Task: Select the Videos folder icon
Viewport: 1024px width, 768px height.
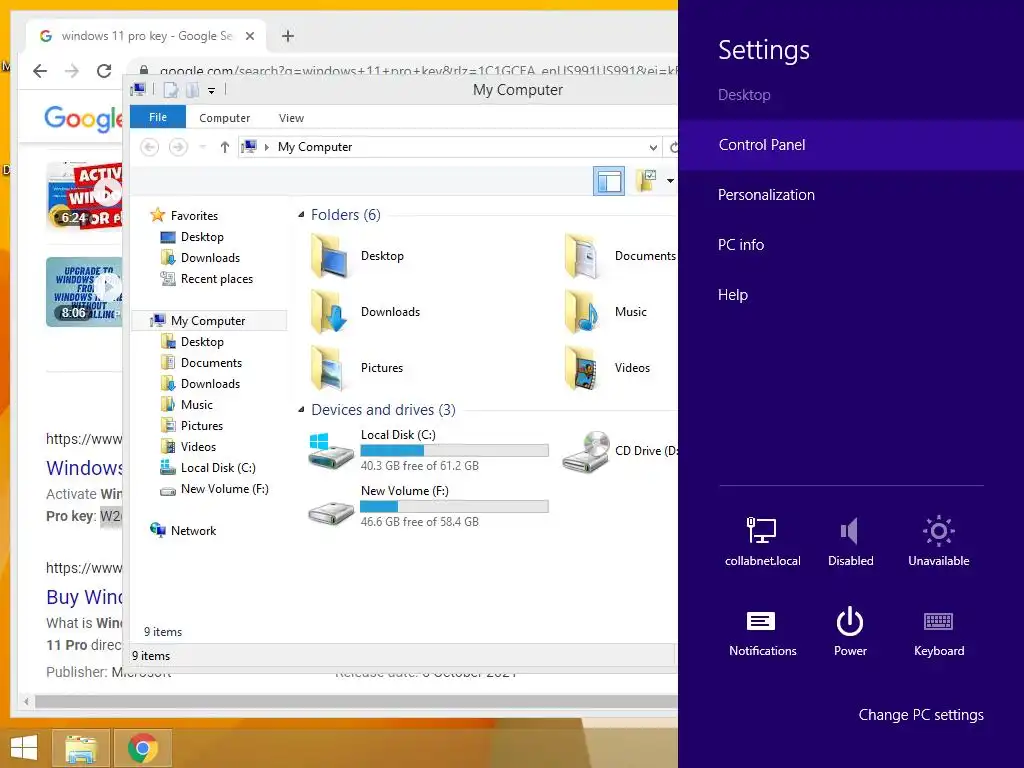Action: tap(582, 368)
